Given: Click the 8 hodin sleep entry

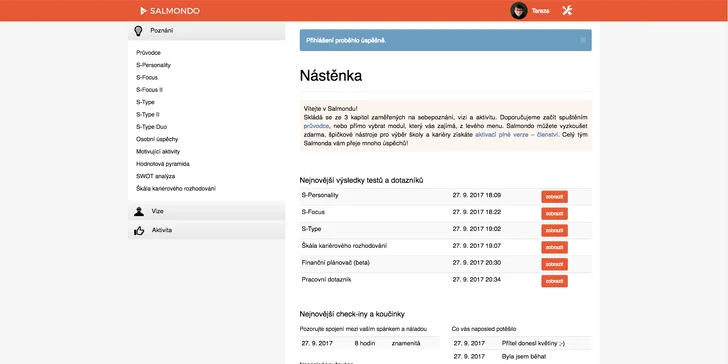Looking at the screenshot, I should 364,343.
